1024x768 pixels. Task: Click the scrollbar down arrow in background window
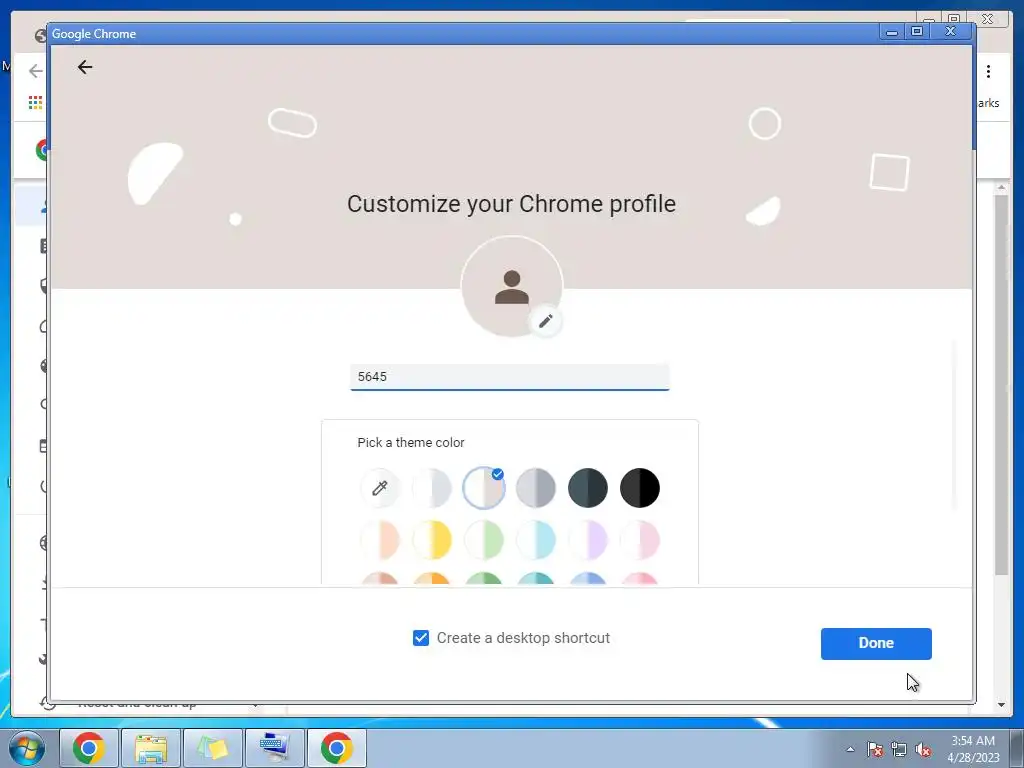tap(1001, 705)
